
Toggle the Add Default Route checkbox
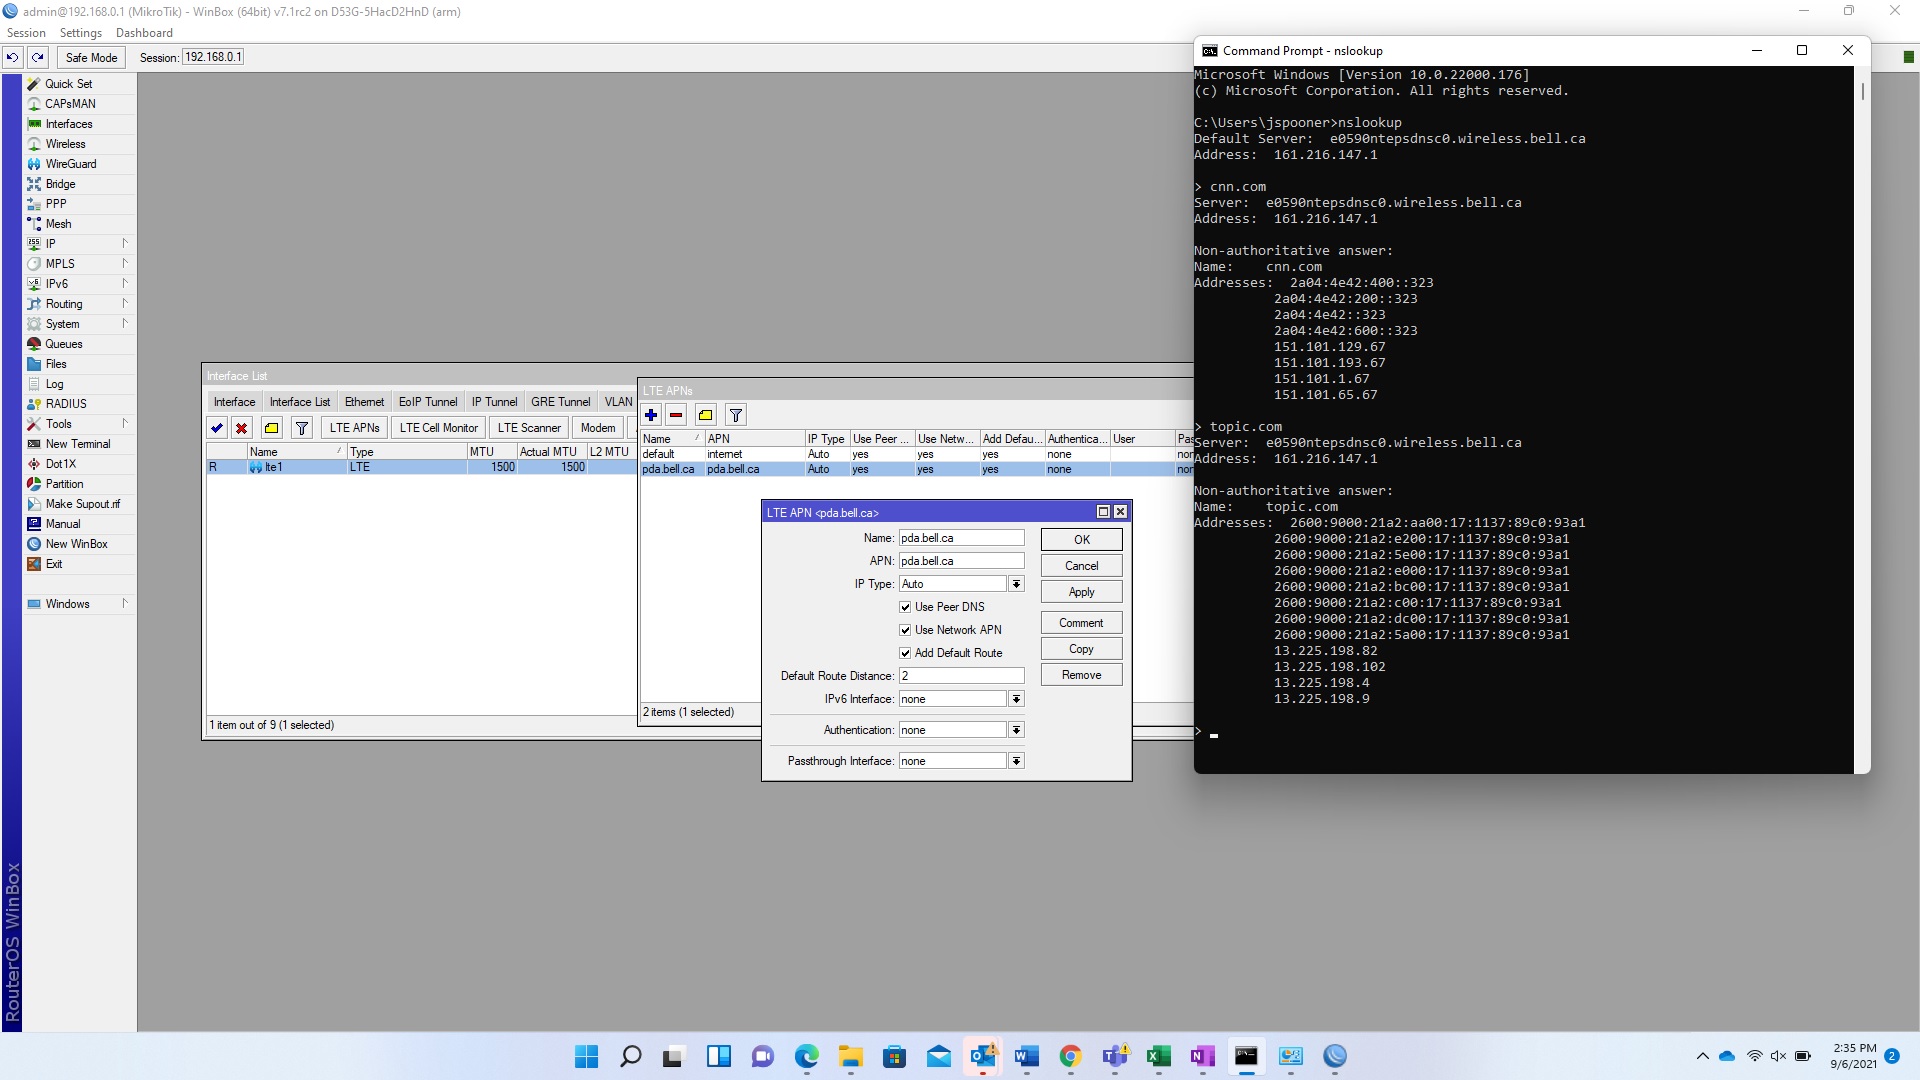point(905,653)
